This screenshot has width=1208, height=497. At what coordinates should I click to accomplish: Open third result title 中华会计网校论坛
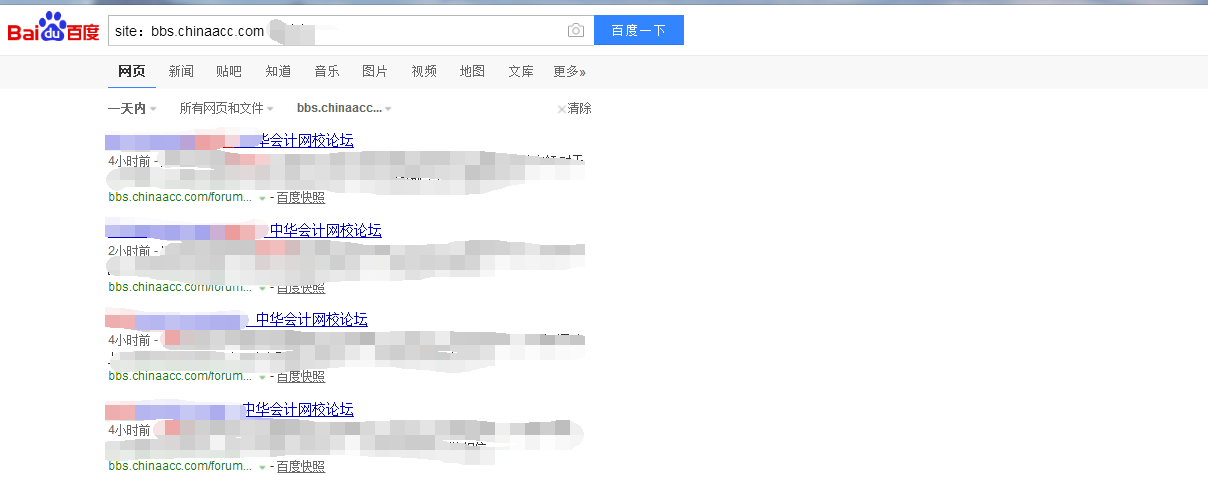coord(311,320)
